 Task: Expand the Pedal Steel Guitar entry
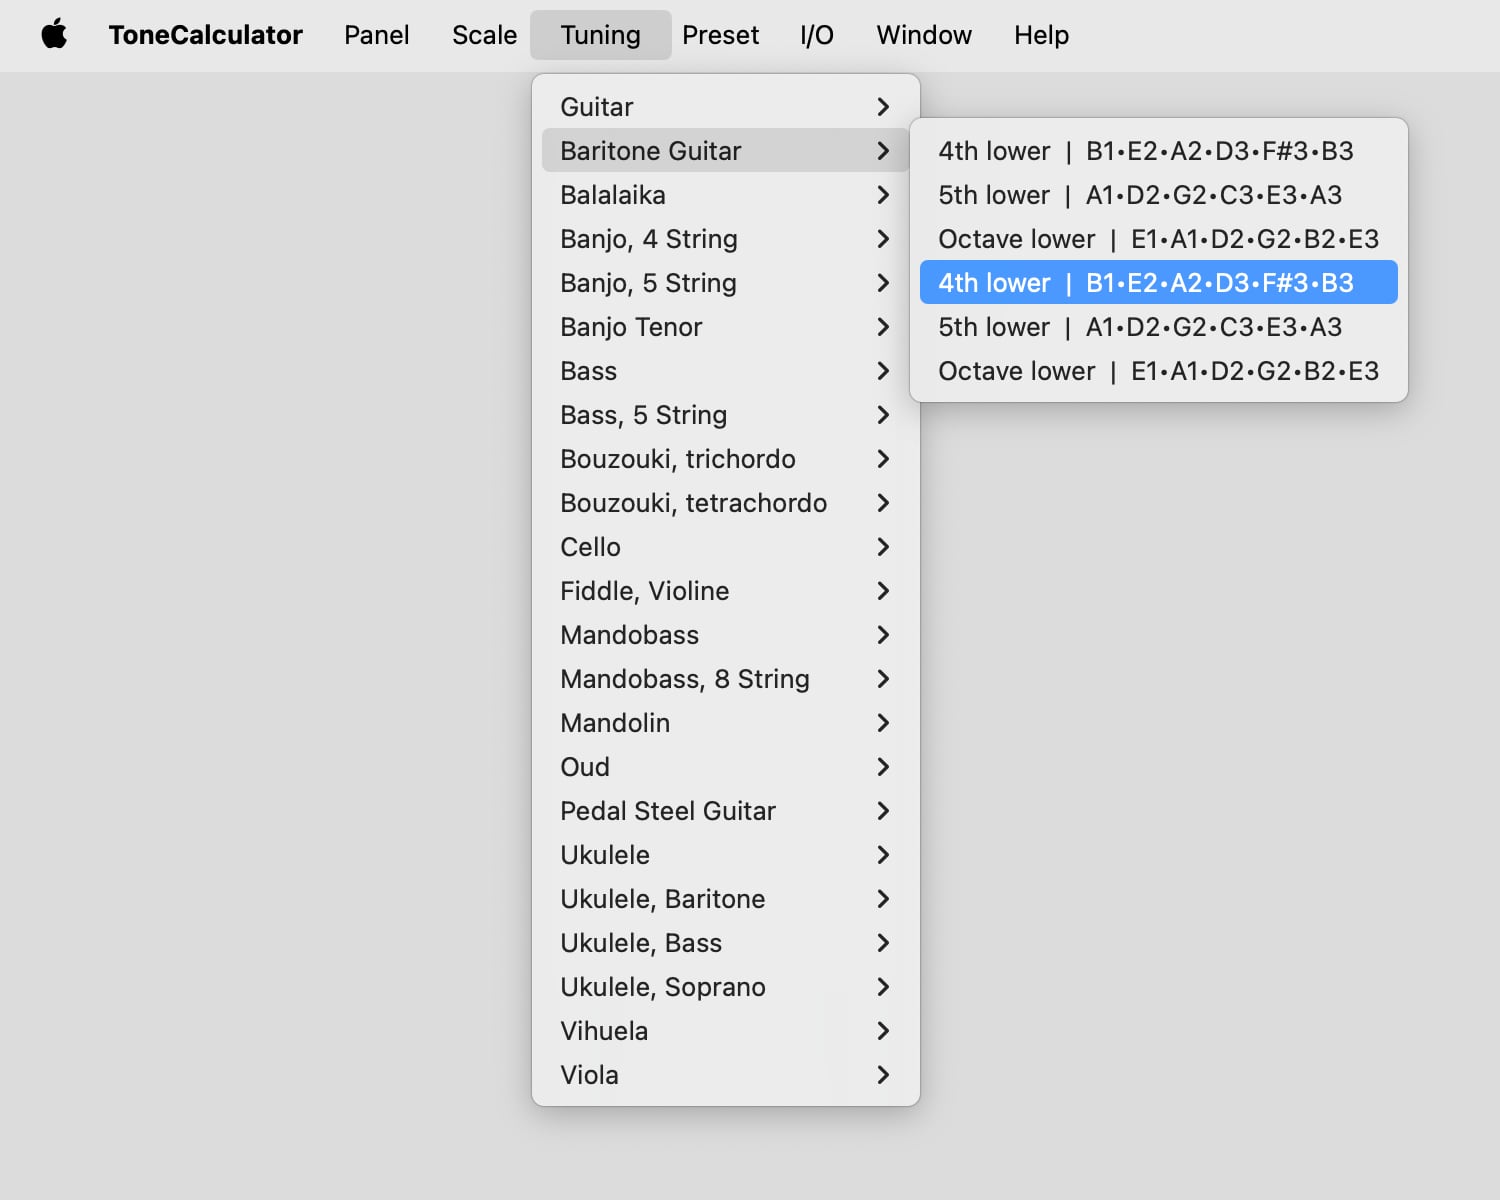point(724,811)
